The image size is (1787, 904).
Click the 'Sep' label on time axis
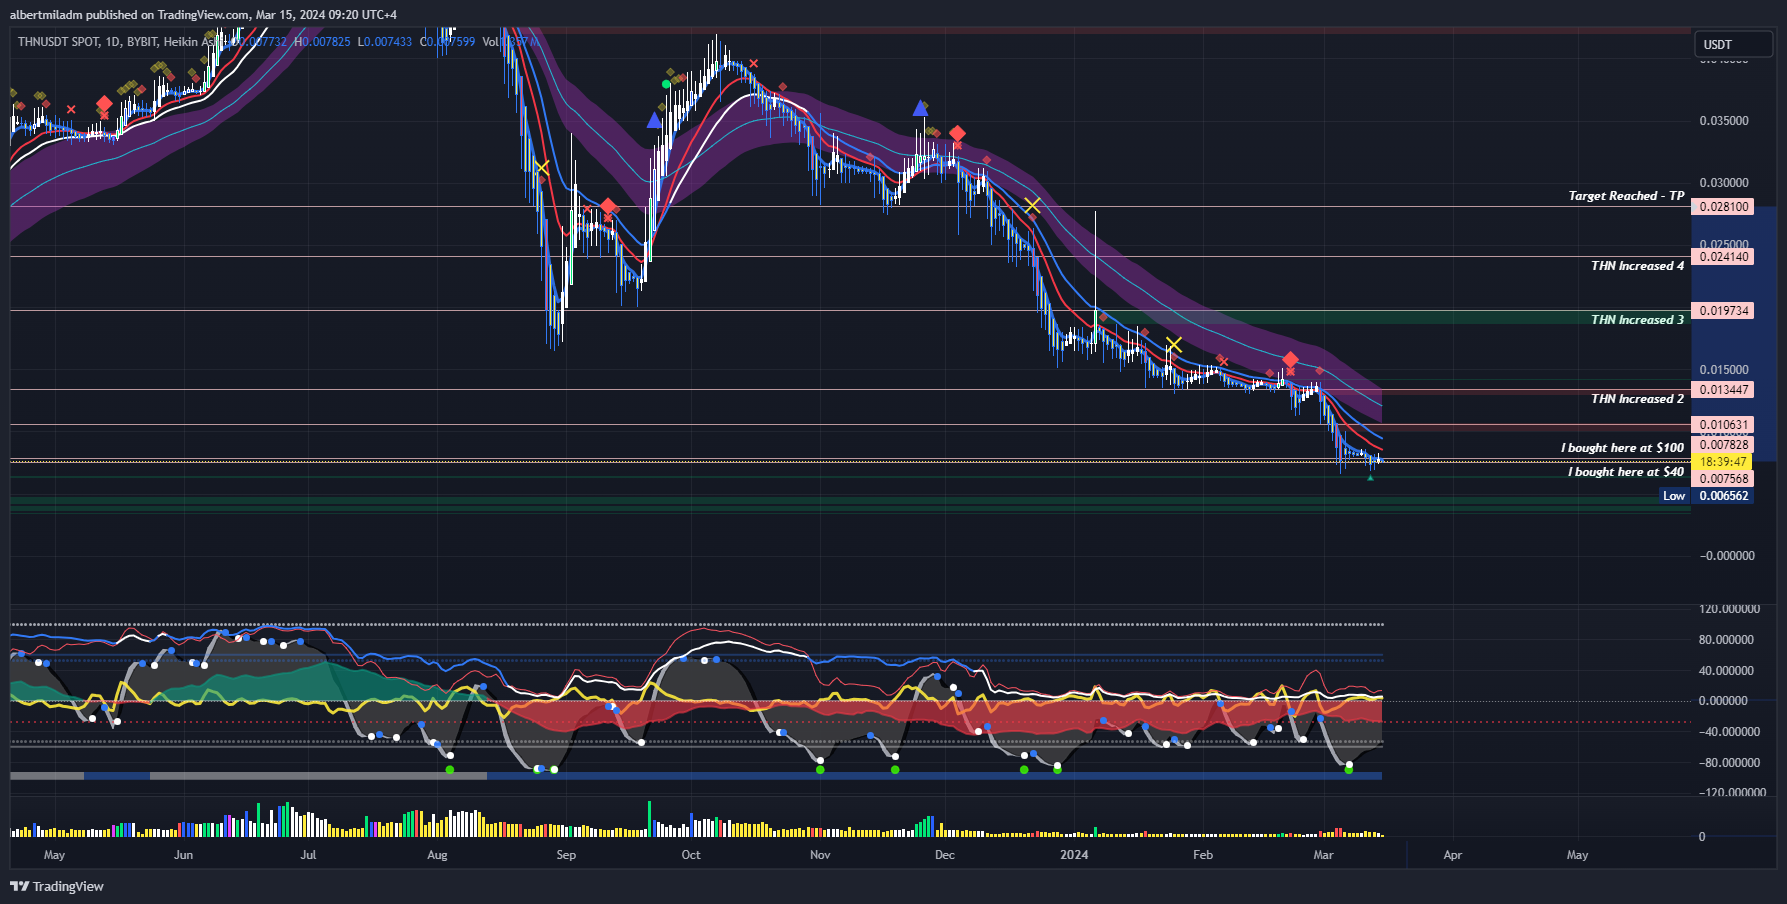click(566, 855)
